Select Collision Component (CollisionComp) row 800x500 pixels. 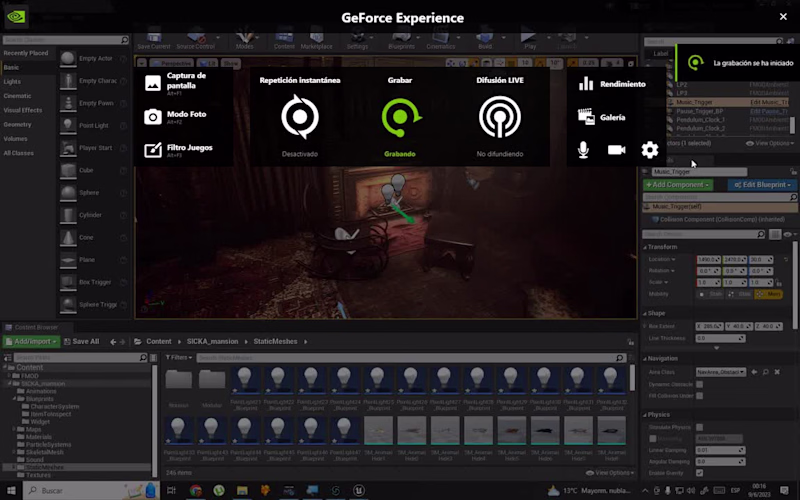click(719, 219)
